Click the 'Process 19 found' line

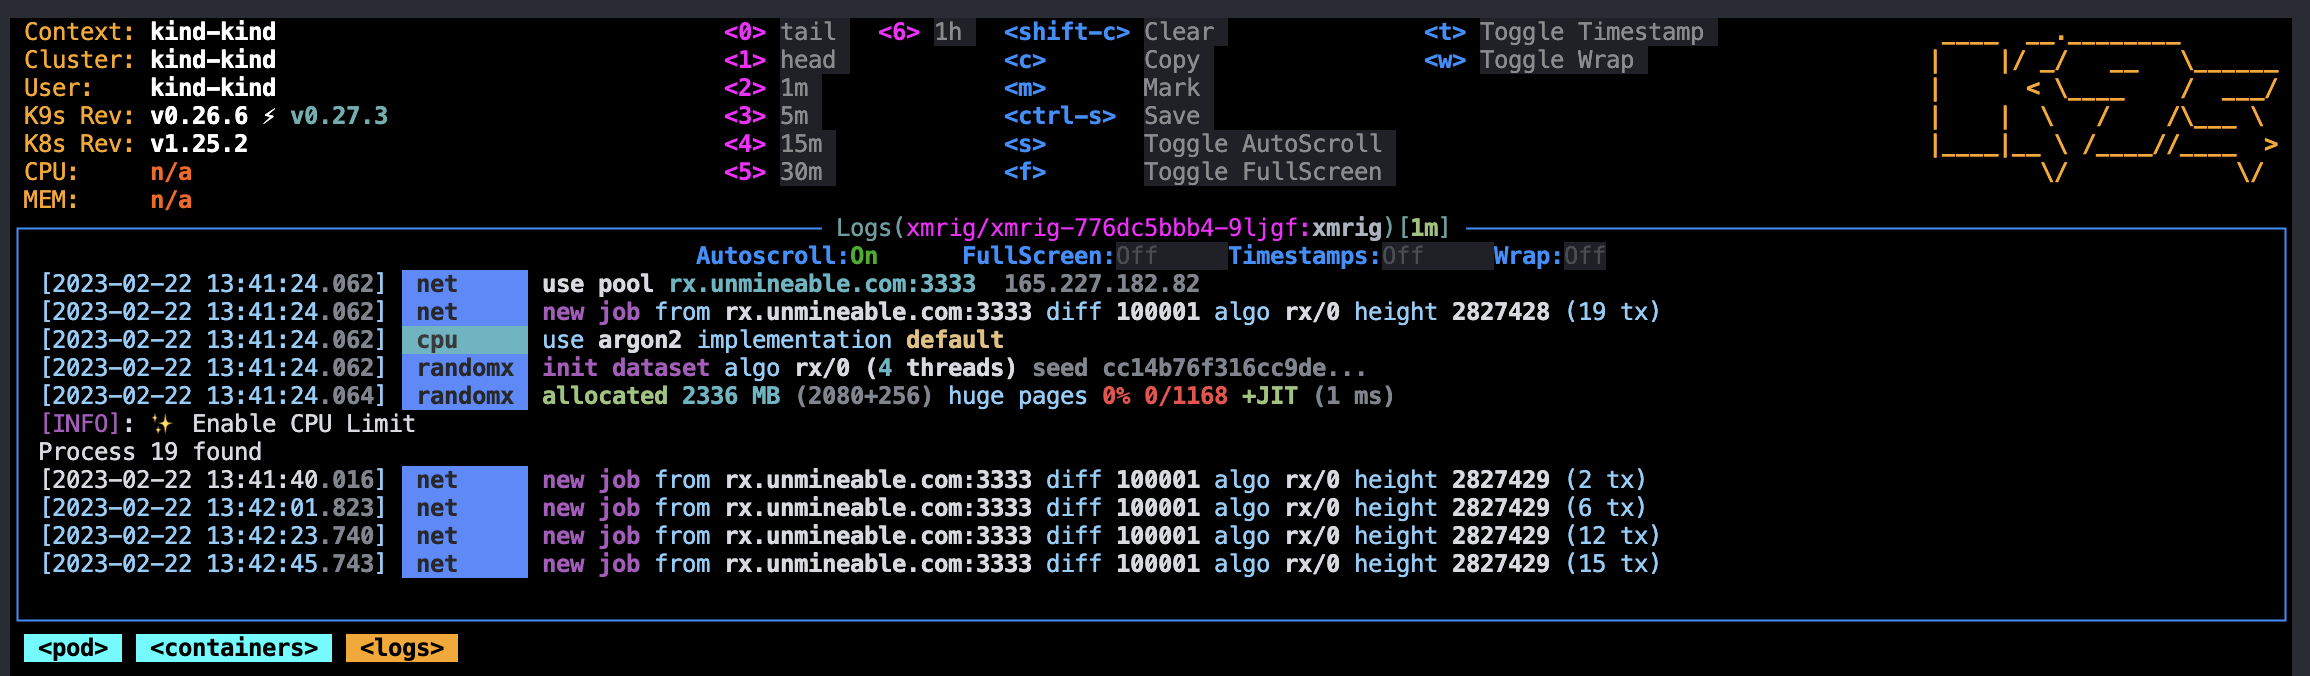[150, 452]
